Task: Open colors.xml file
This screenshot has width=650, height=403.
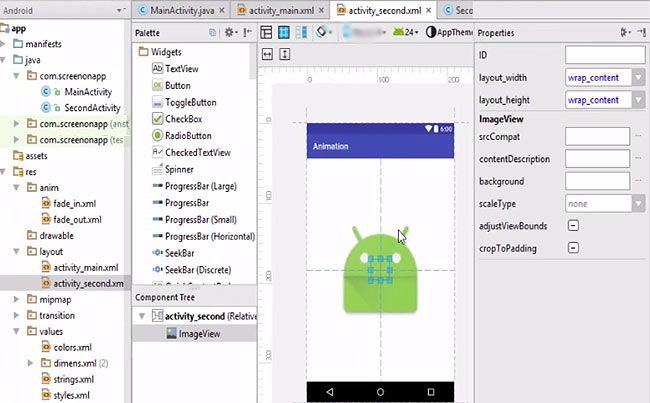Action: pyautogui.click(x=73, y=347)
